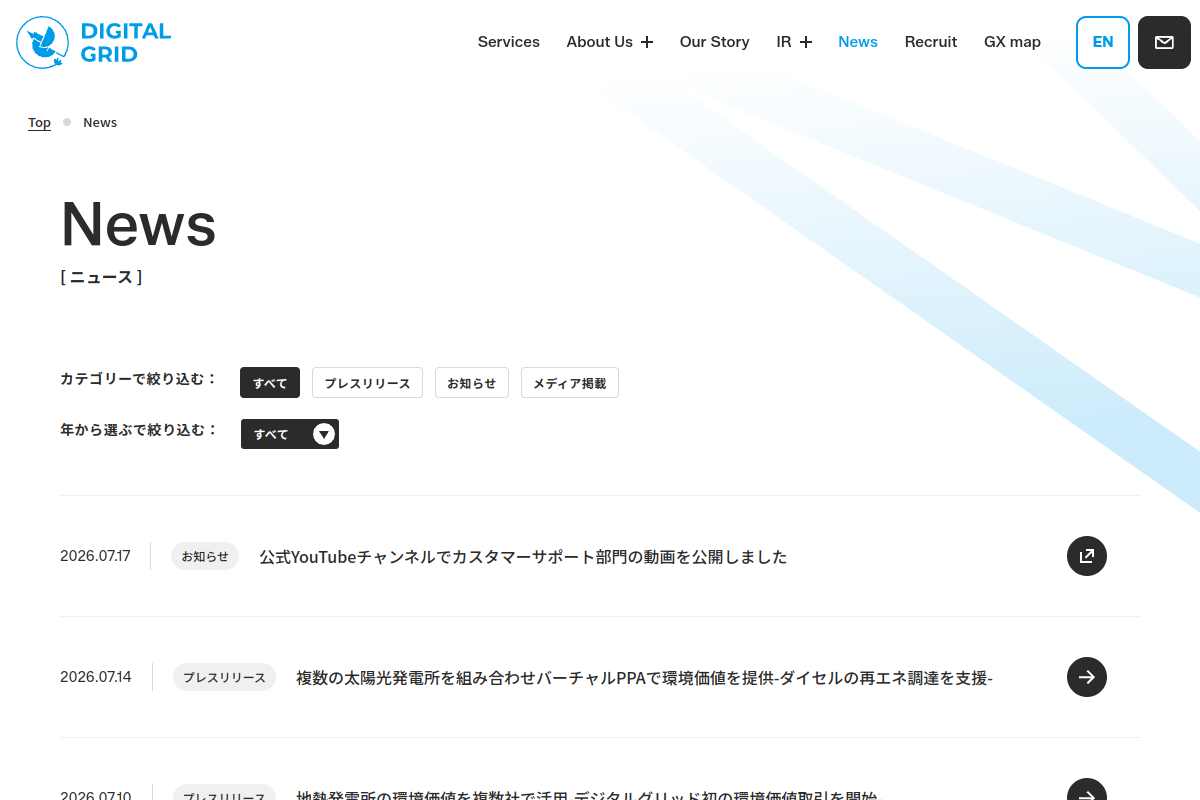Image resolution: width=1200 pixels, height=800 pixels.
Task: Filter by プレスリリース category
Action: pyautogui.click(x=367, y=383)
